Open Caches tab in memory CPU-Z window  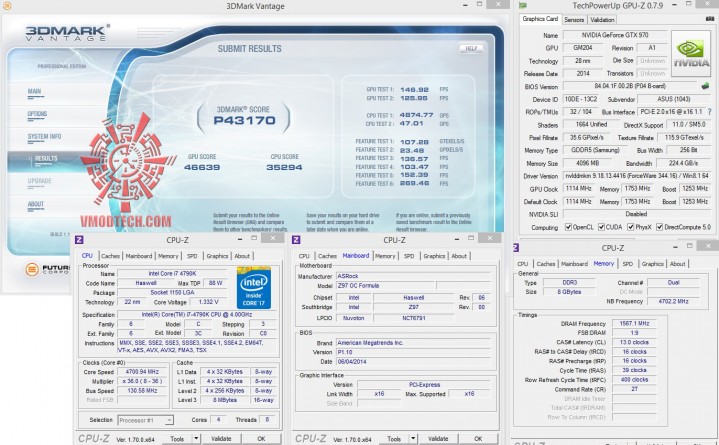(x=546, y=264)
